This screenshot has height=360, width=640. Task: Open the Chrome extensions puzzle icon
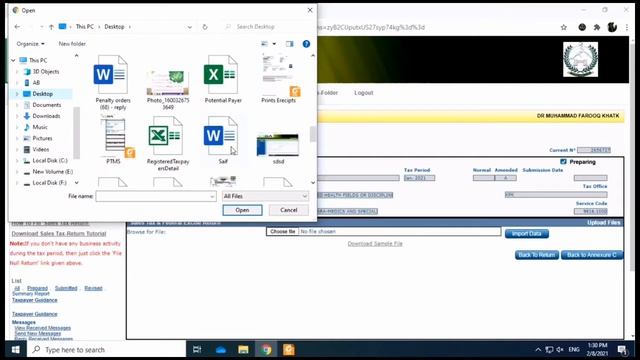(x=597, y=27)
